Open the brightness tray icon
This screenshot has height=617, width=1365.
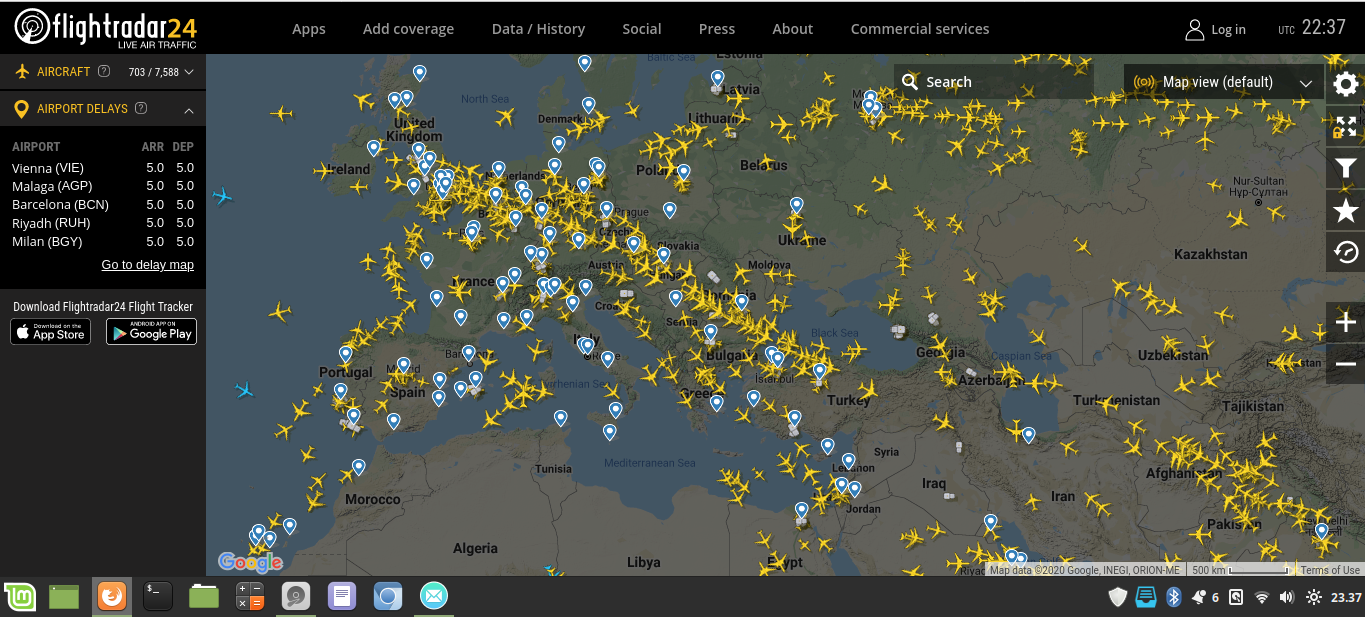[x=1313, y=597]
